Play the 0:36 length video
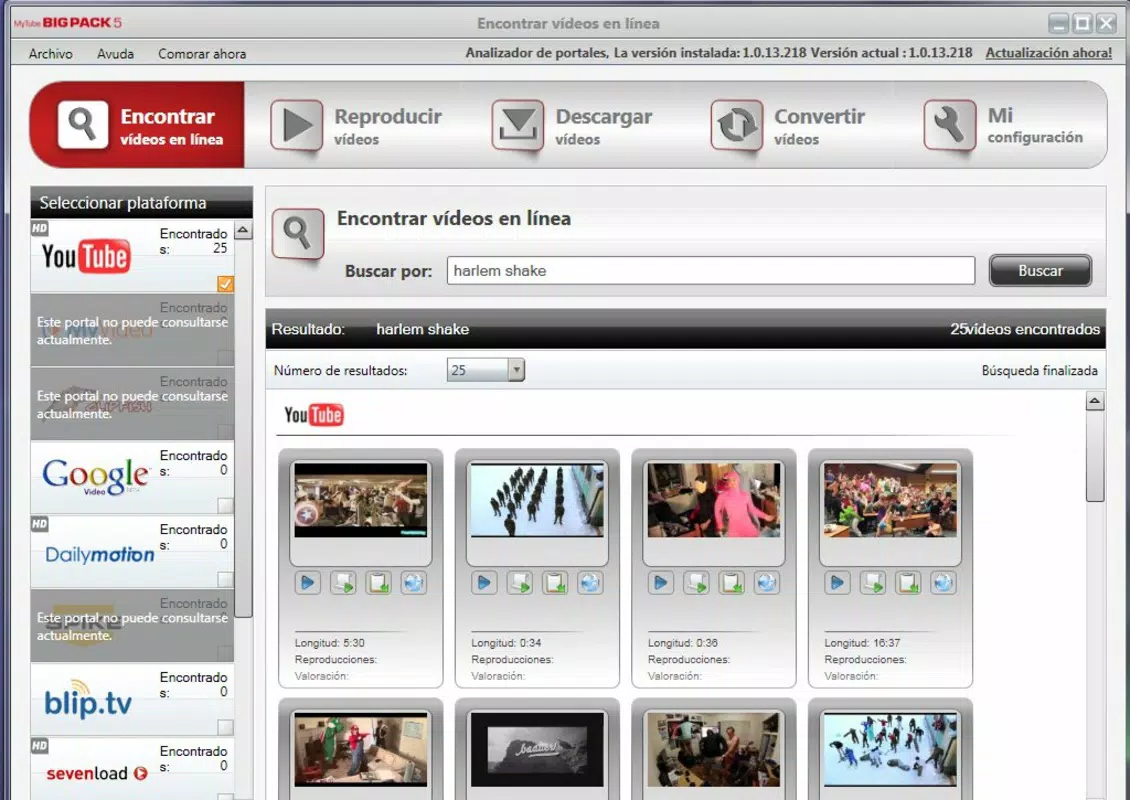1130x800 pixels. (661, 582)
